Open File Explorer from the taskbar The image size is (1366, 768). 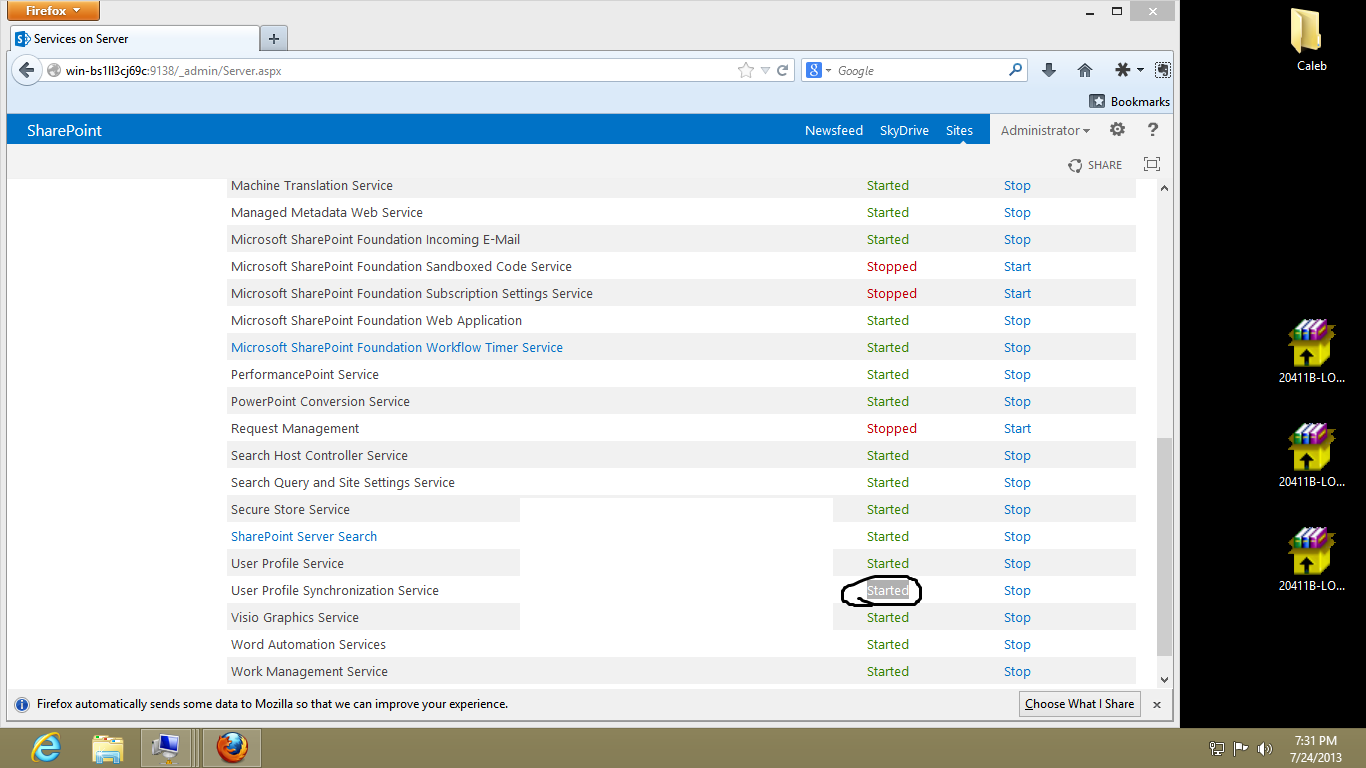tap(107, 747)
